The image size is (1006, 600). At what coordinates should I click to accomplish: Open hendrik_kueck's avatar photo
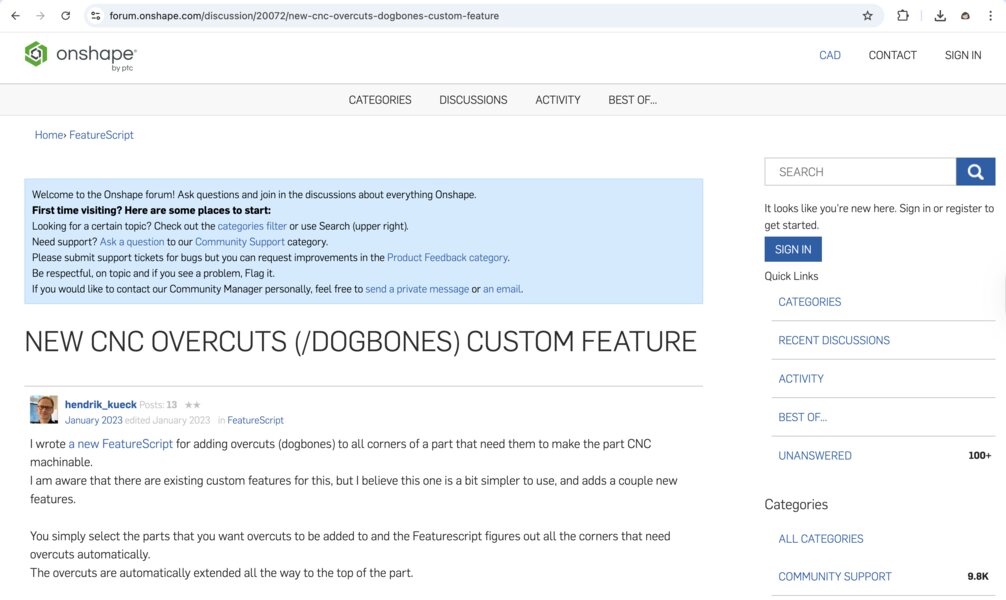coord(44,409)
